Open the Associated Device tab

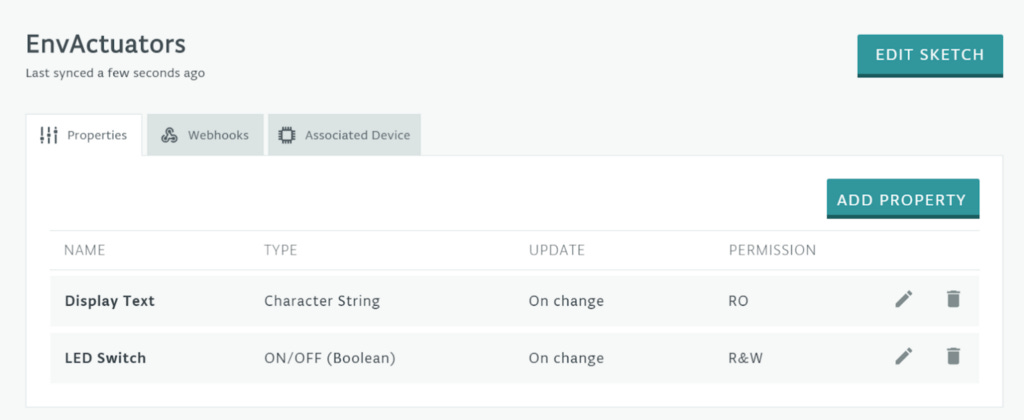pyautogui.click(x=345, y=135)
